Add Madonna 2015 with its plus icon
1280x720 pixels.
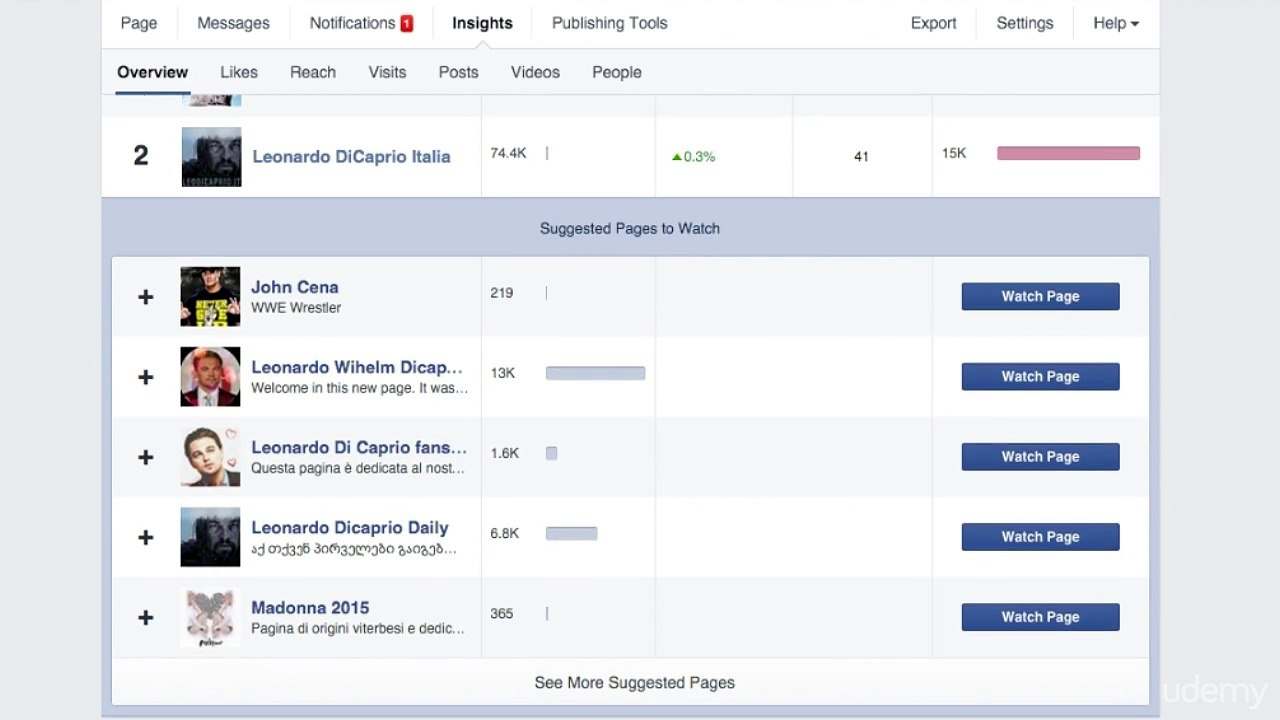pos(146,617)
